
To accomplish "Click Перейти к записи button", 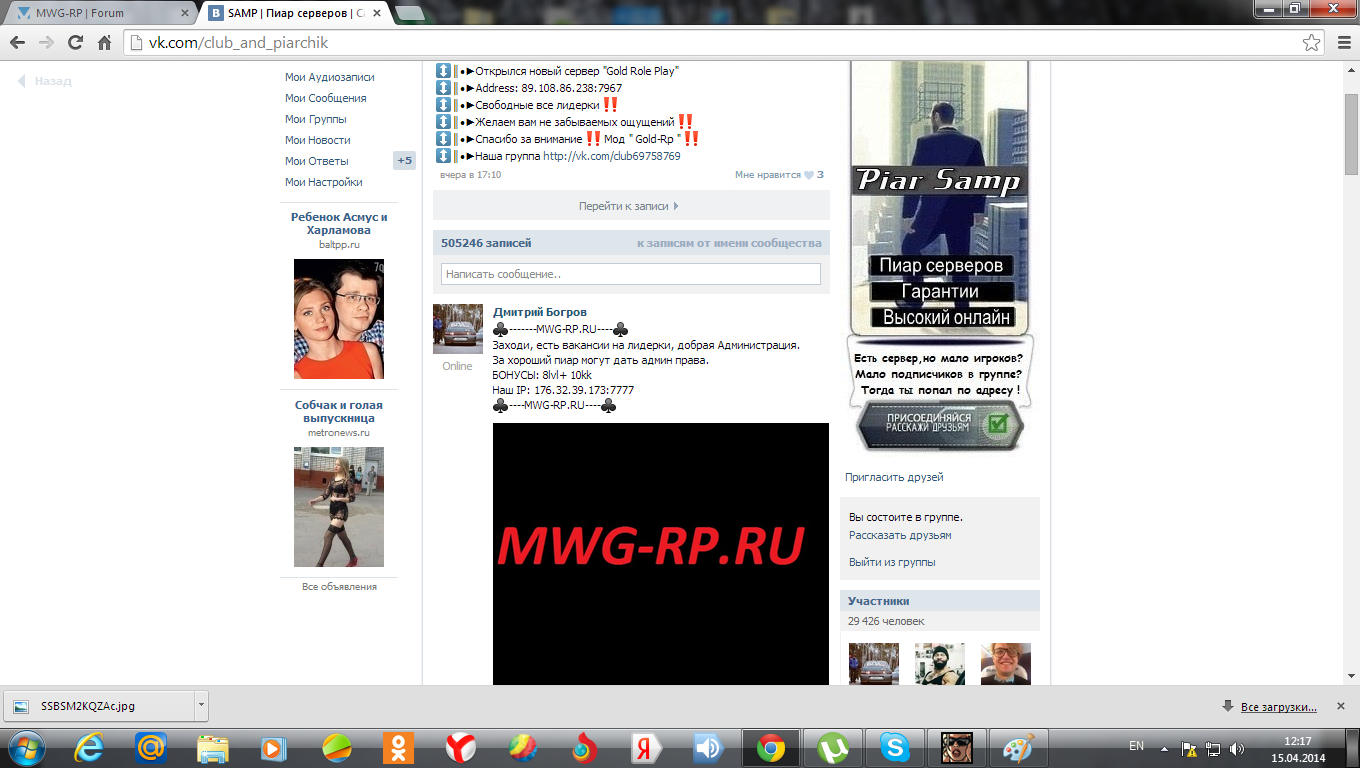I will (x=631, y=206).
